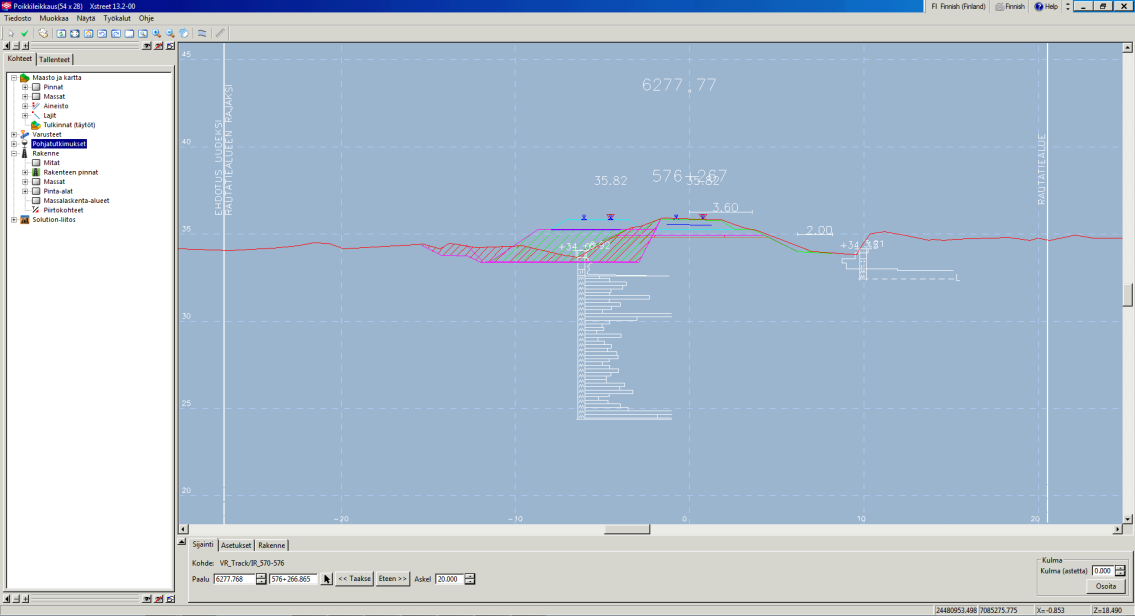Click the Pohjatutkimukset drill icon
The height and width of the screenshot is (616, 1135).
[25, 144]
